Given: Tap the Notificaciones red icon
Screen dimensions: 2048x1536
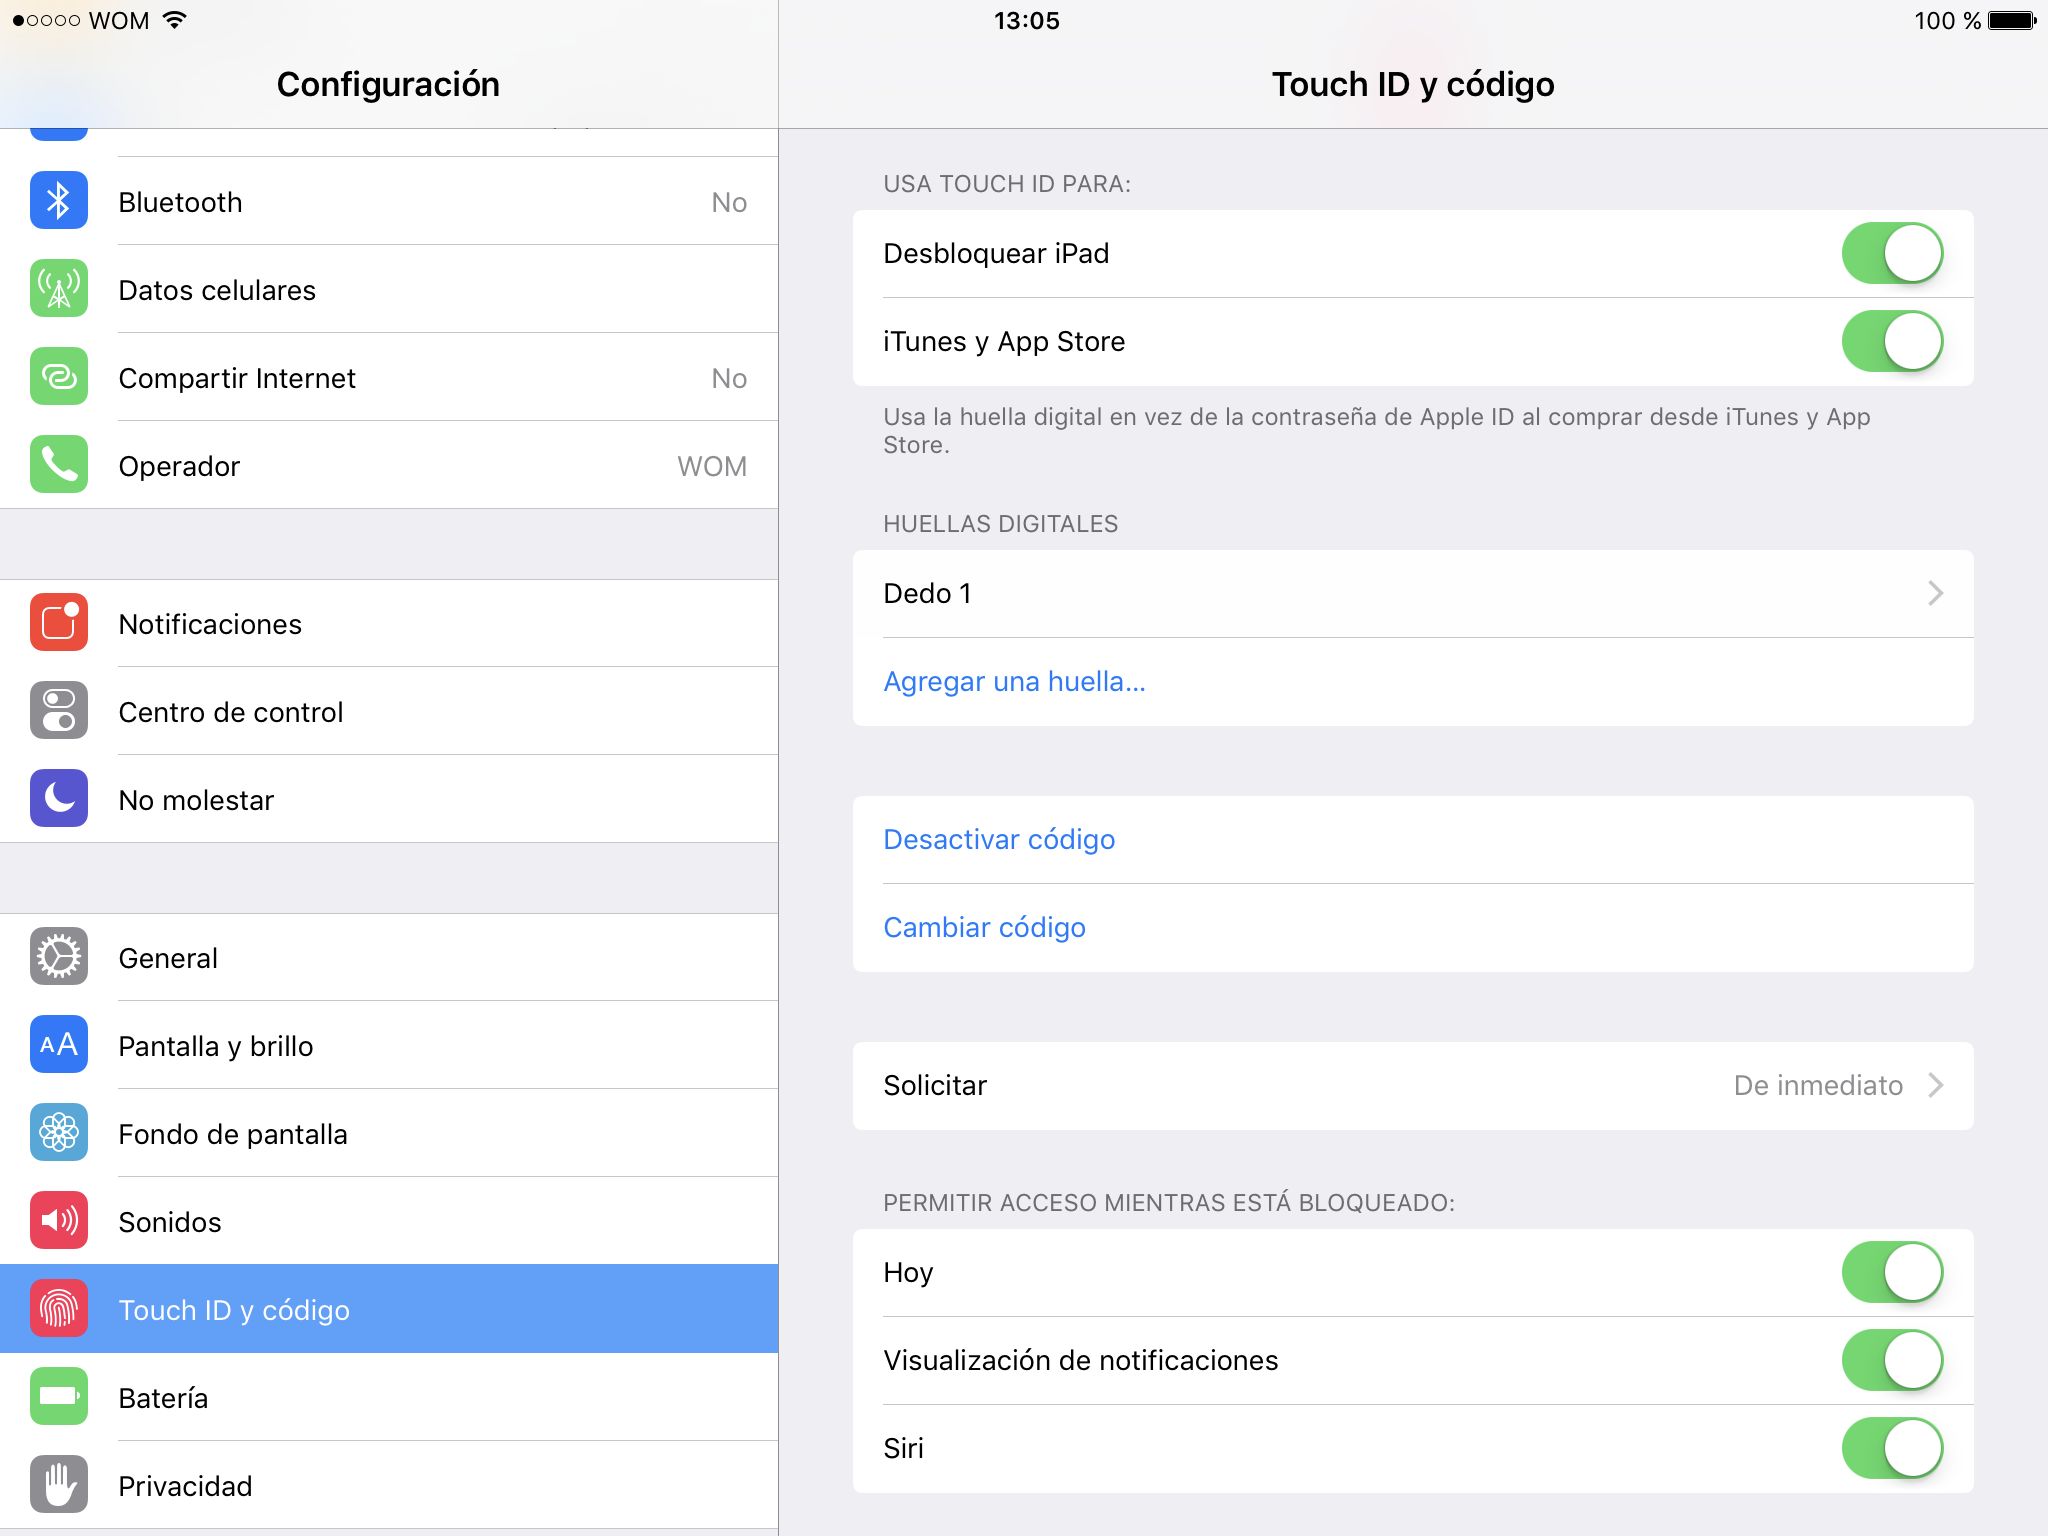Looking at the screenshot, I should pos(58,623).
